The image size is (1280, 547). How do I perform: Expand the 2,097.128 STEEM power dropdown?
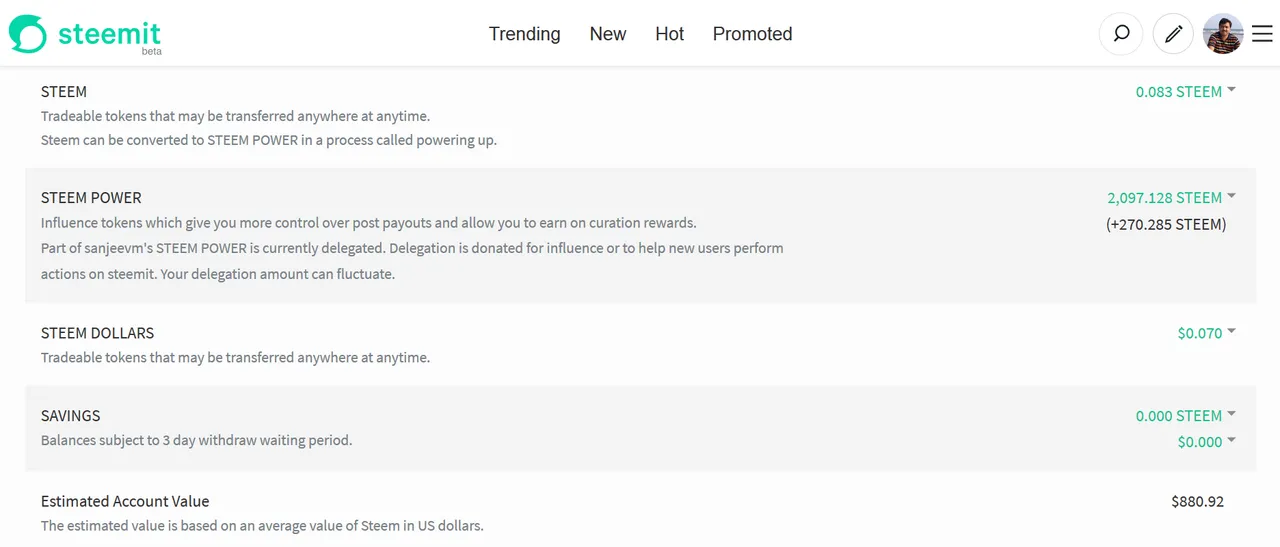pos(1171,197)
